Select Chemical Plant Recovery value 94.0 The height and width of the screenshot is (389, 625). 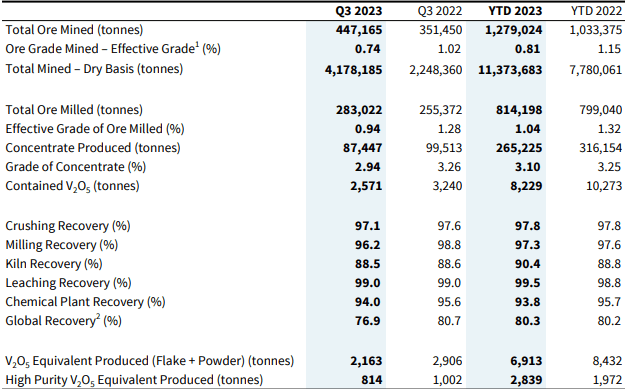368,302
